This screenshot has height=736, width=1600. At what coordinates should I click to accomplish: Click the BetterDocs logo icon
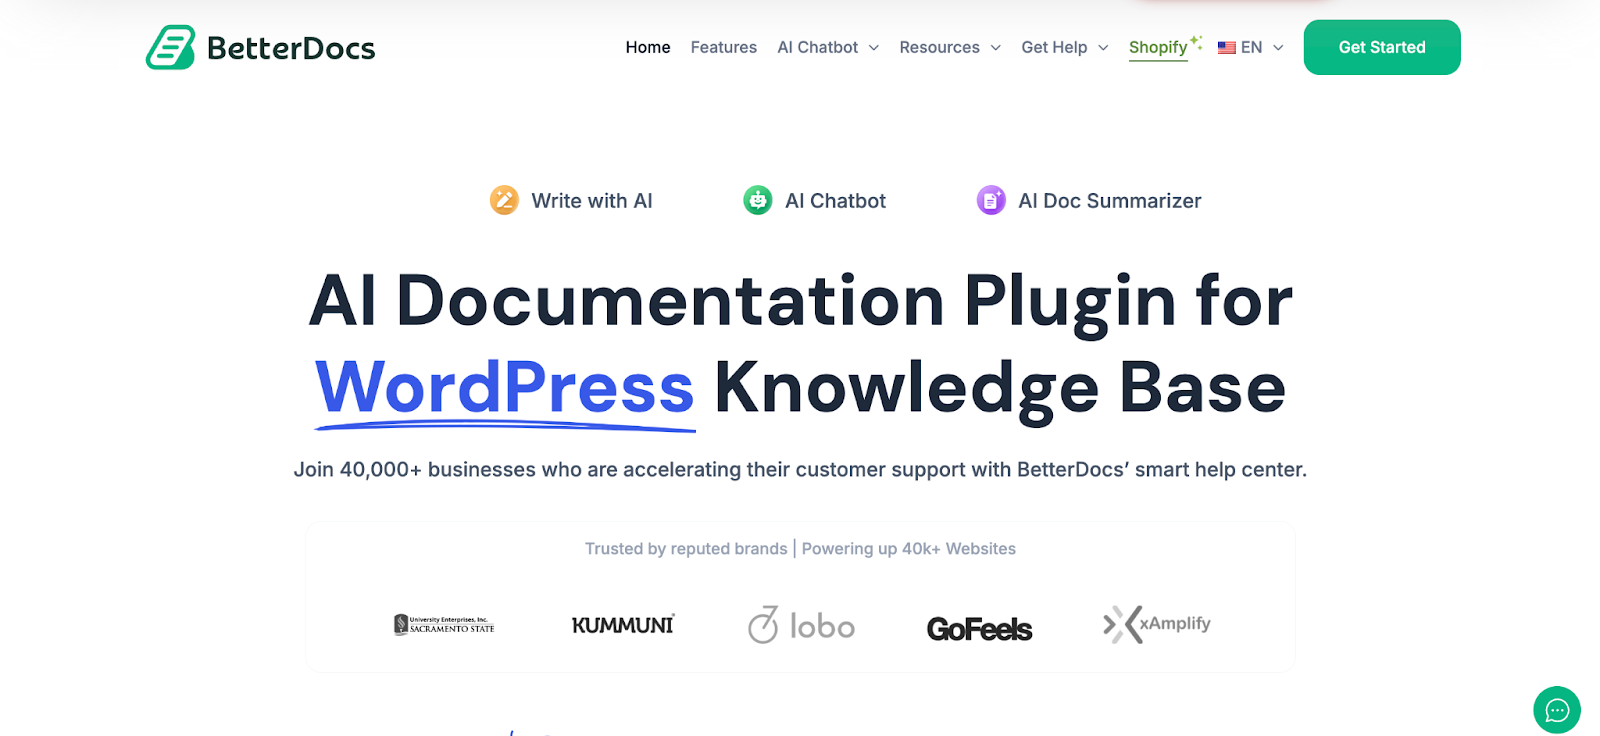(170, 47)
